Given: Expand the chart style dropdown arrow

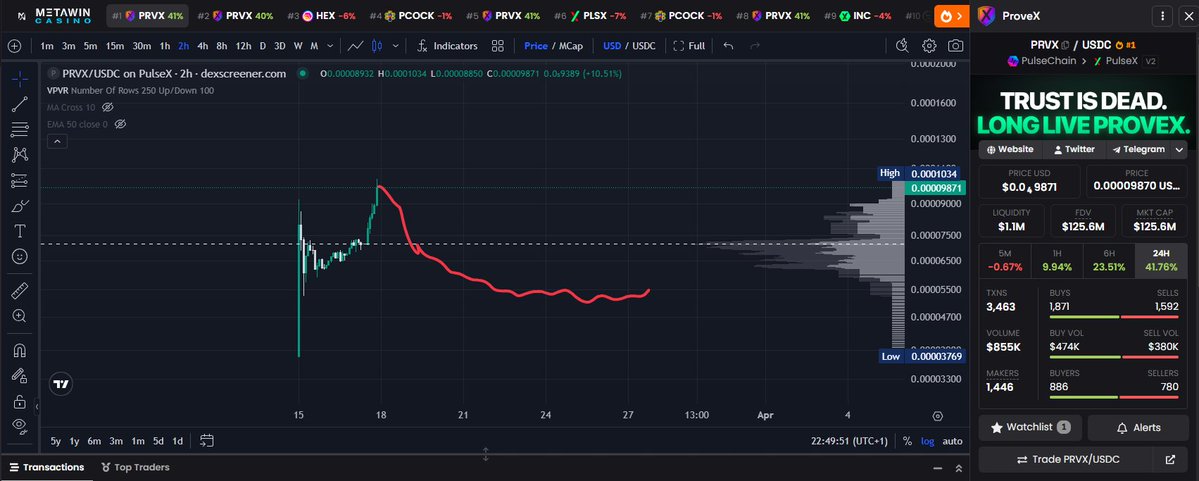Looking at the screenshot, I should [x=395, y=46].
